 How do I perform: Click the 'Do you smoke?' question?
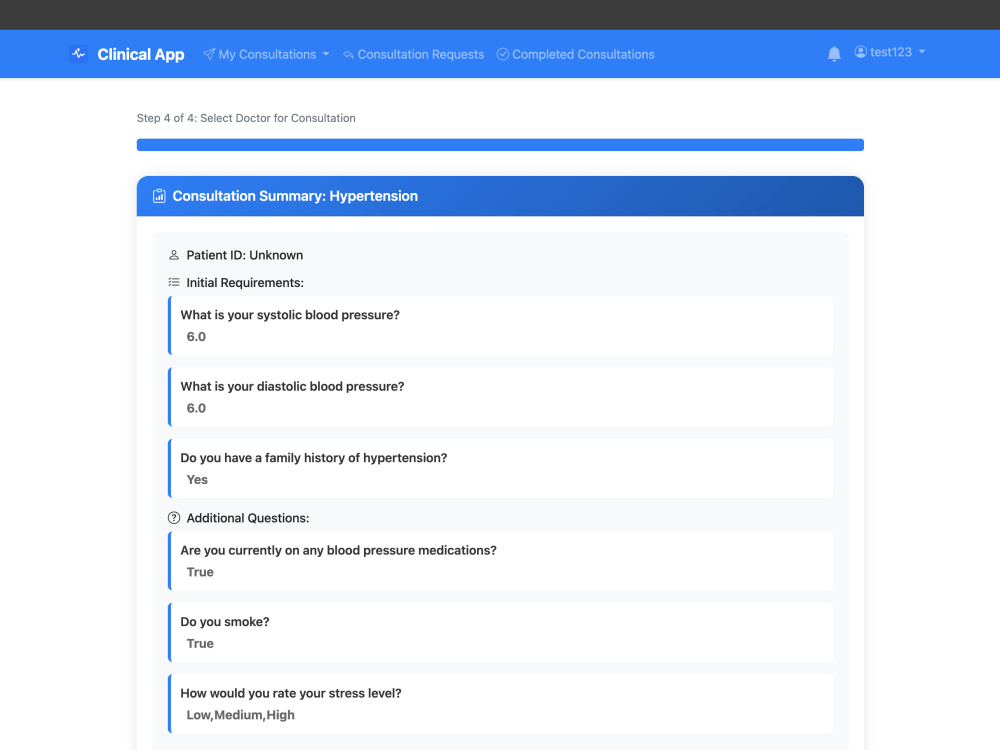pyautogui.click(x=225, y=622)
